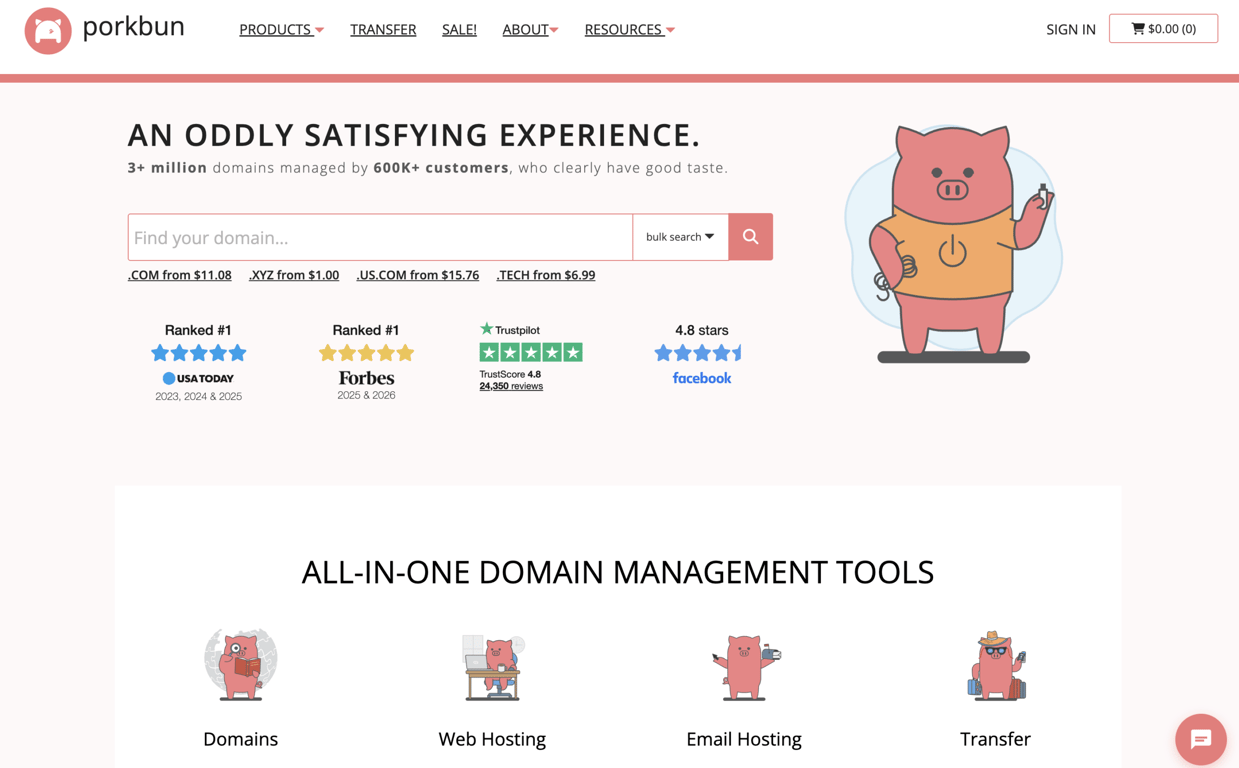Select the .COM from $11.08 link
1239x768 pixels.
[x=180, y=275]
